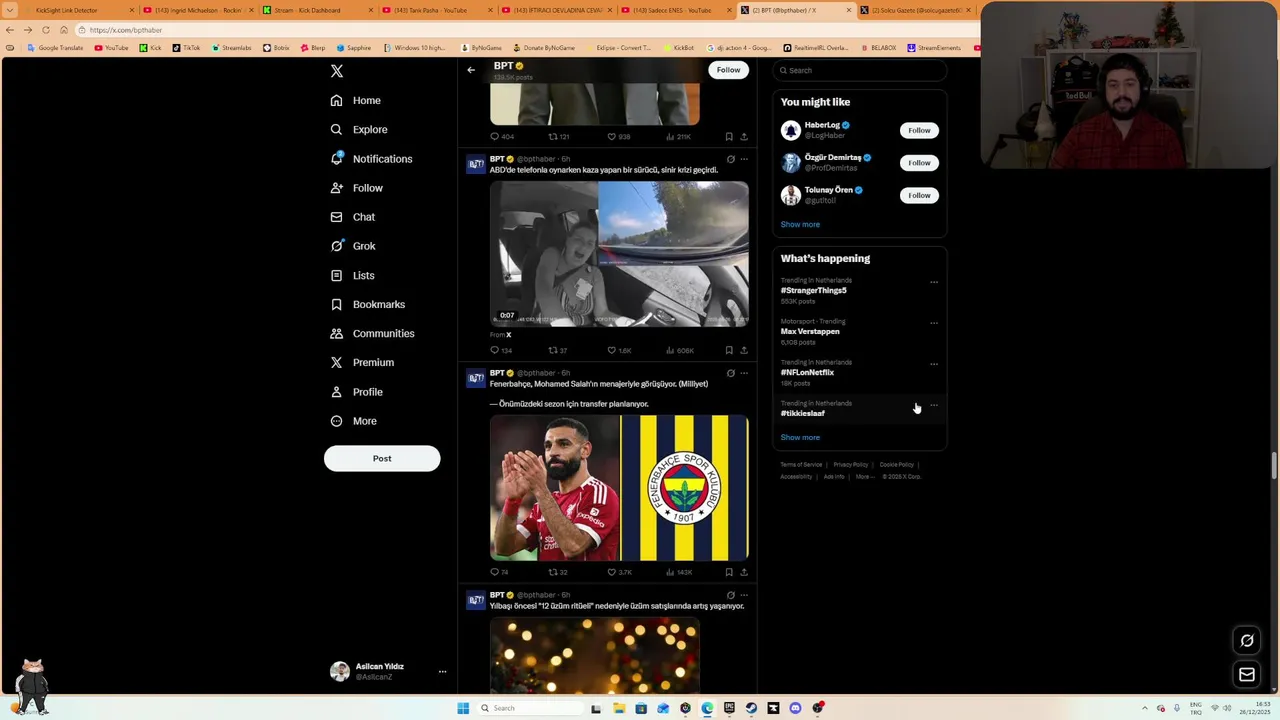Show more under You might like
1280x720 pixels.
click(x=800, y=224)
